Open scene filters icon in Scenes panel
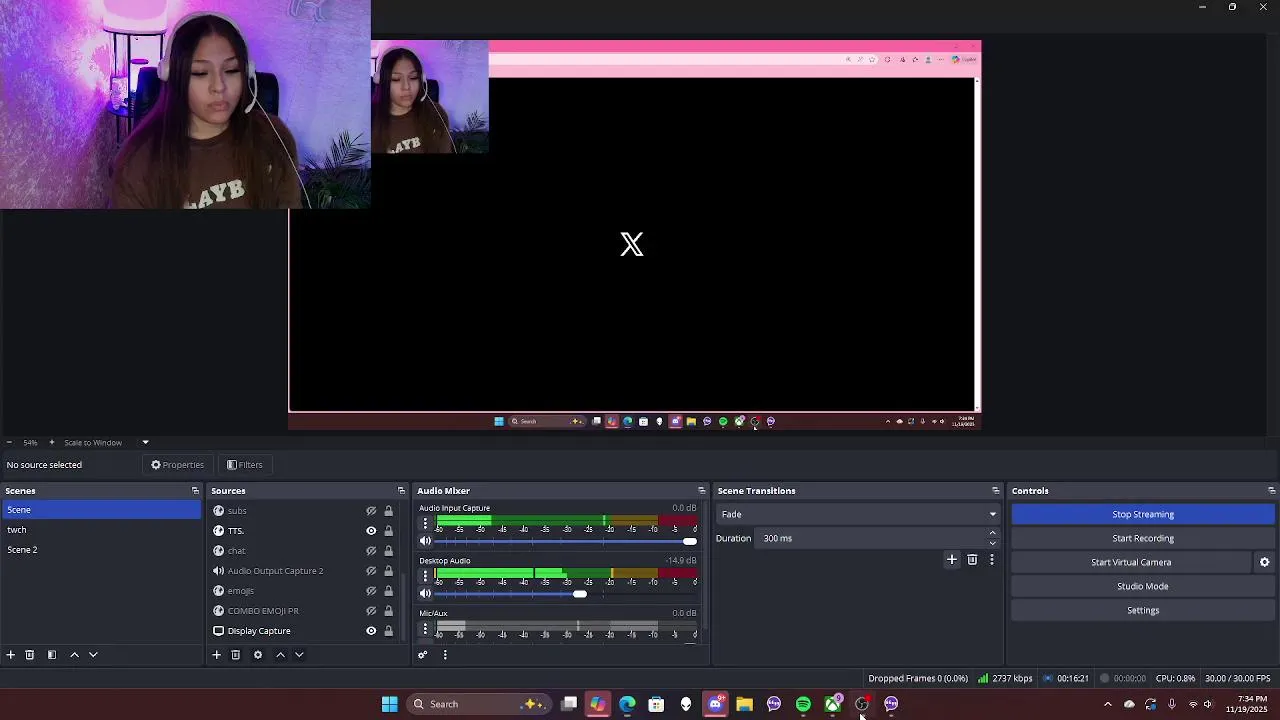 pyautogui.click(x=52, y=655)
